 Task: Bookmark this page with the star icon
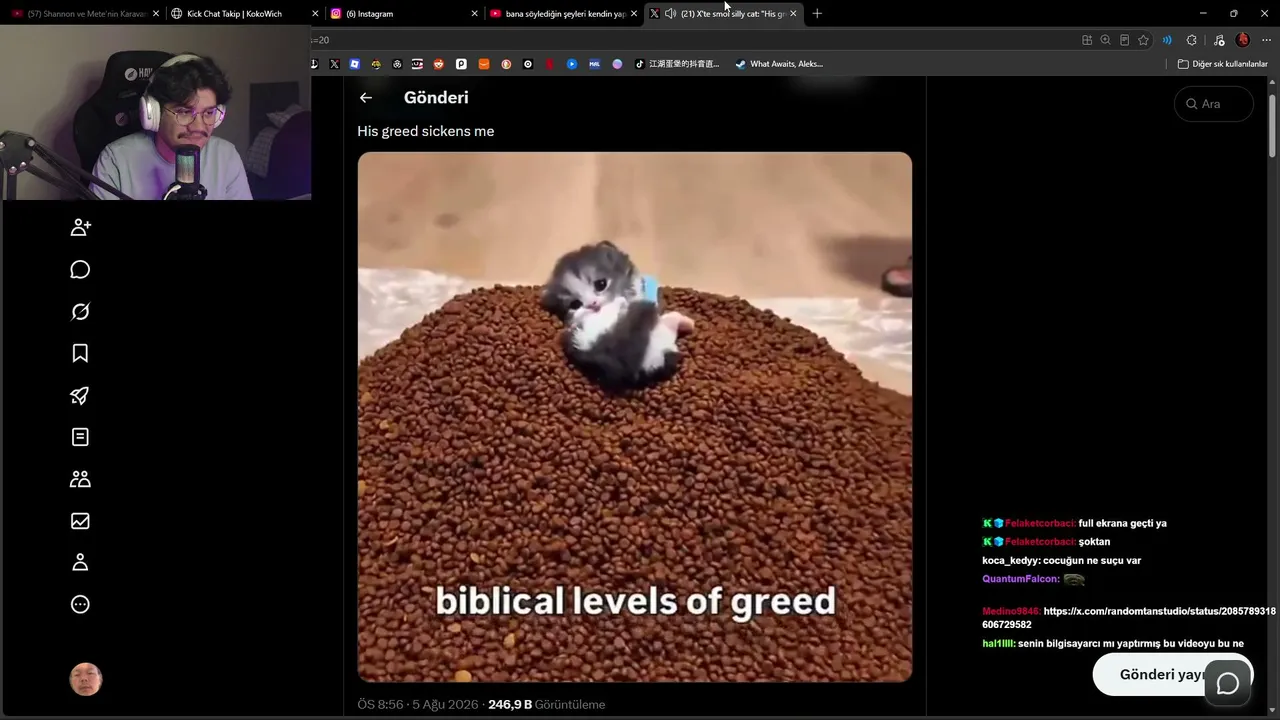click(1143, 40)
